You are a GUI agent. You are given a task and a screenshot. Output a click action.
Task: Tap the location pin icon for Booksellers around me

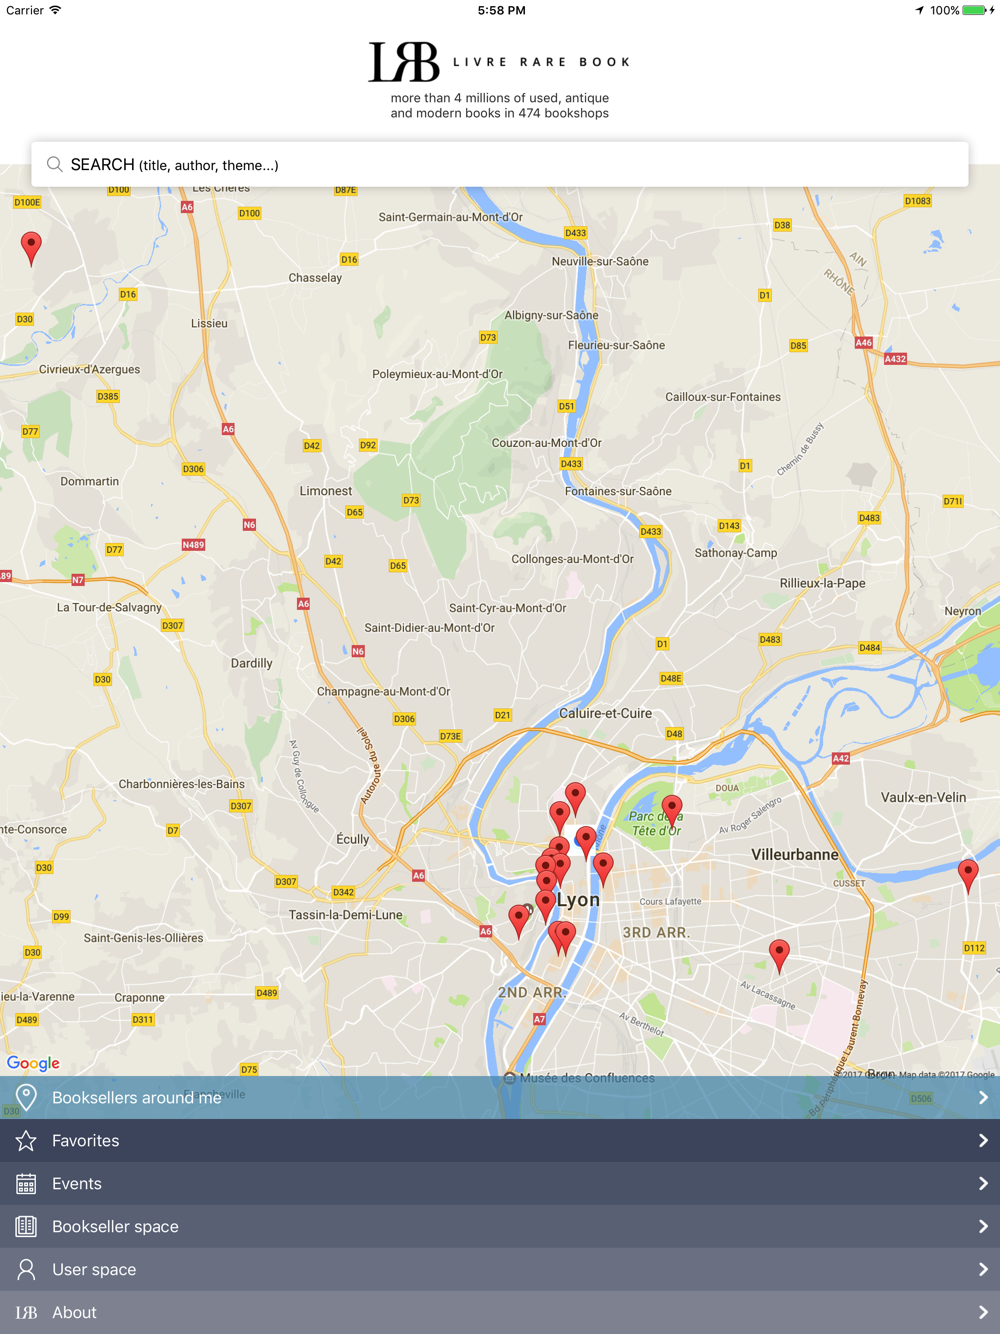[x=26, y=1097]
